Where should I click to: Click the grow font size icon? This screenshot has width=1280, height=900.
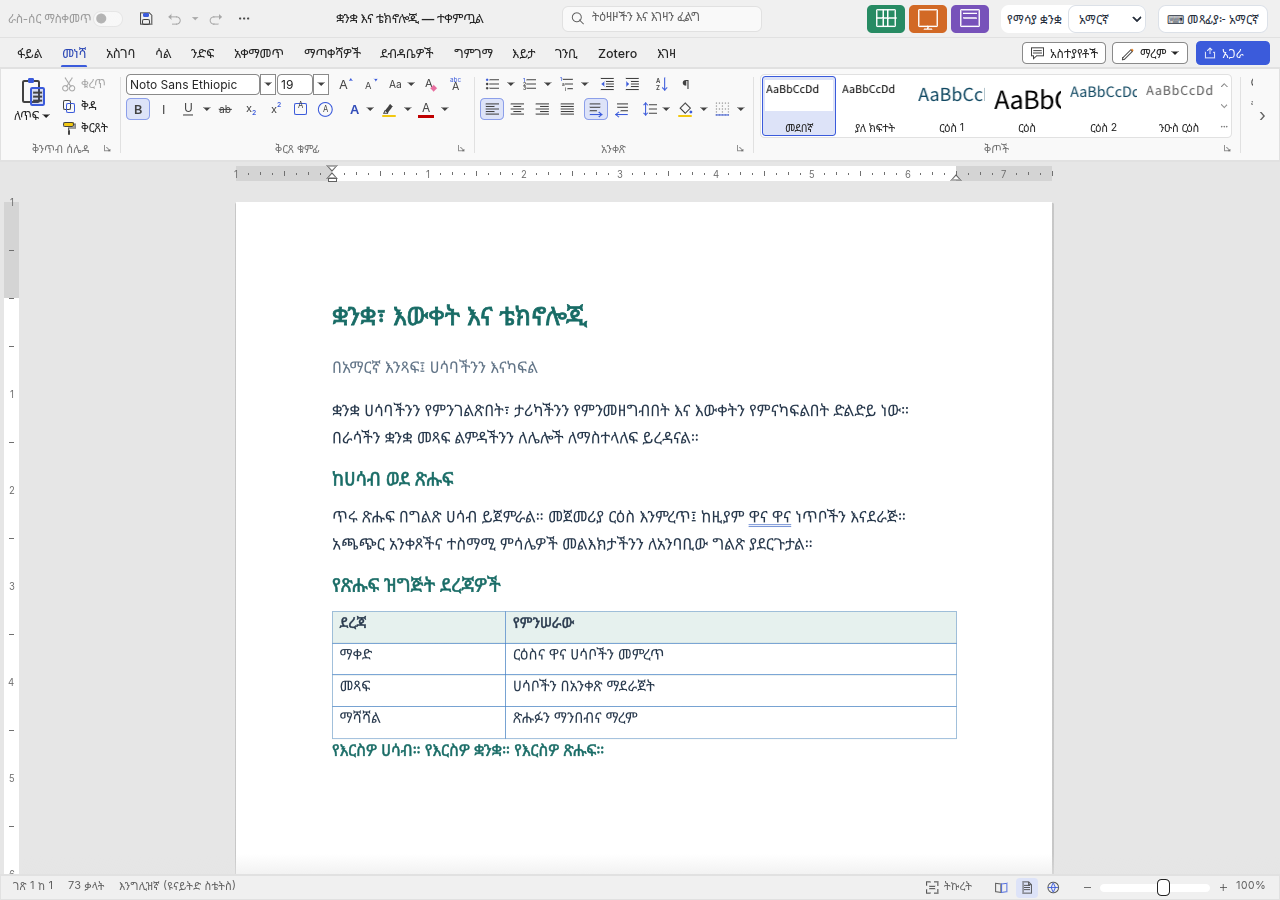point(345,84)
